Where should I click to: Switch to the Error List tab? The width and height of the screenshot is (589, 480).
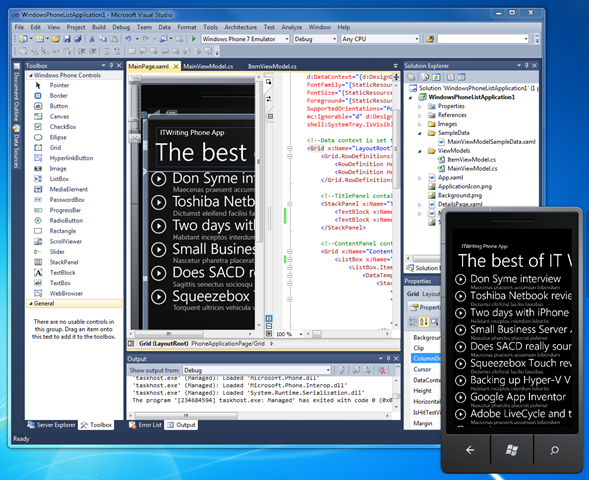pos(145,425)
